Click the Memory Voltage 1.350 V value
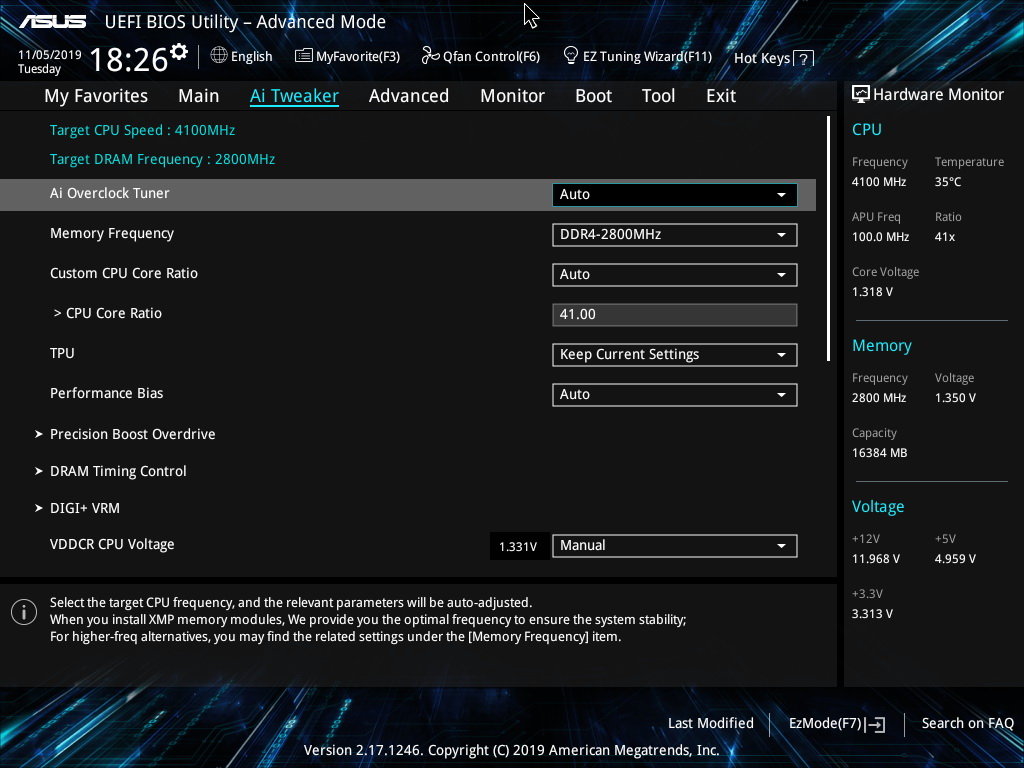1024x768 pixels. tap(955, 398)
